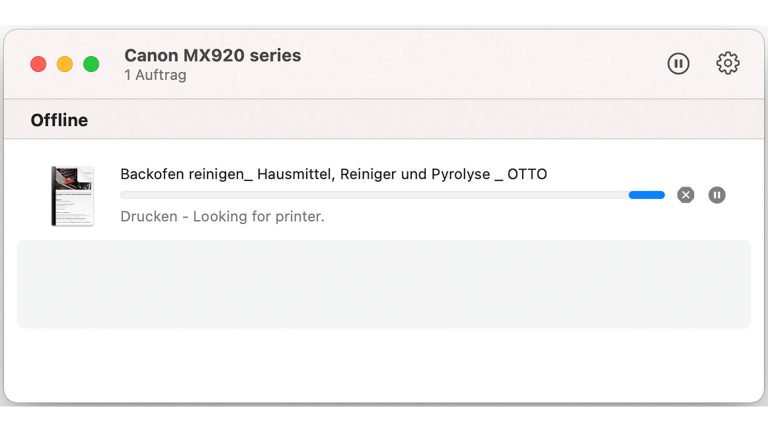This screenshot has width=768, height=432.
Task: Select the Backofen reinigen job title
Action: [x=300, y=174]
